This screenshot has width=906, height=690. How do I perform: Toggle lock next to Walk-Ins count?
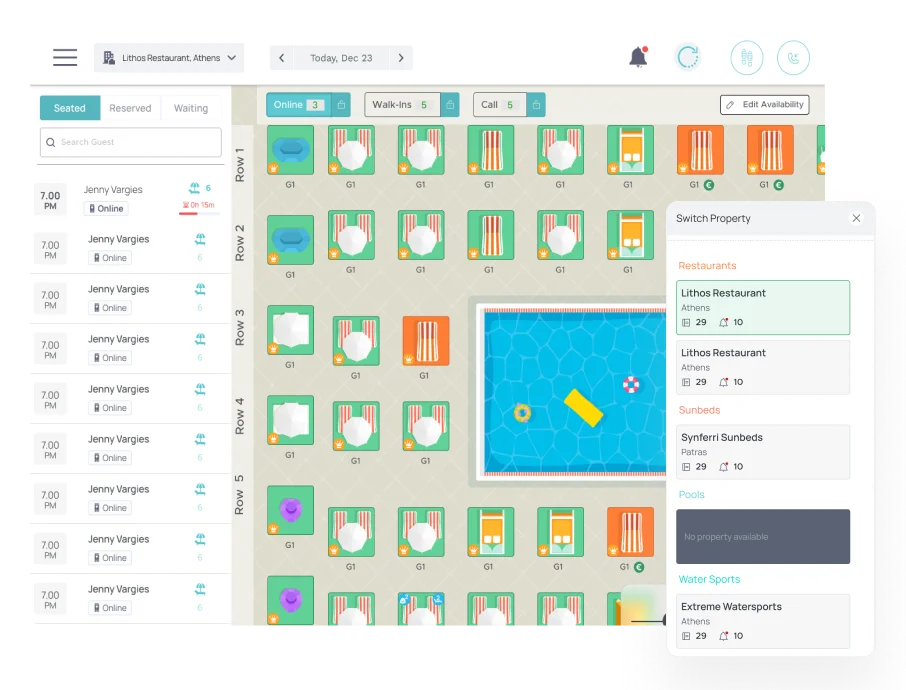point(450,105)
